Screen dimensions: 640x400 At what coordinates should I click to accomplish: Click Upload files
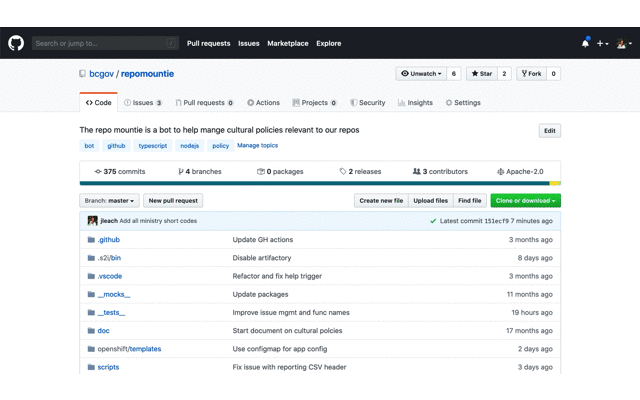coord(431,200)
